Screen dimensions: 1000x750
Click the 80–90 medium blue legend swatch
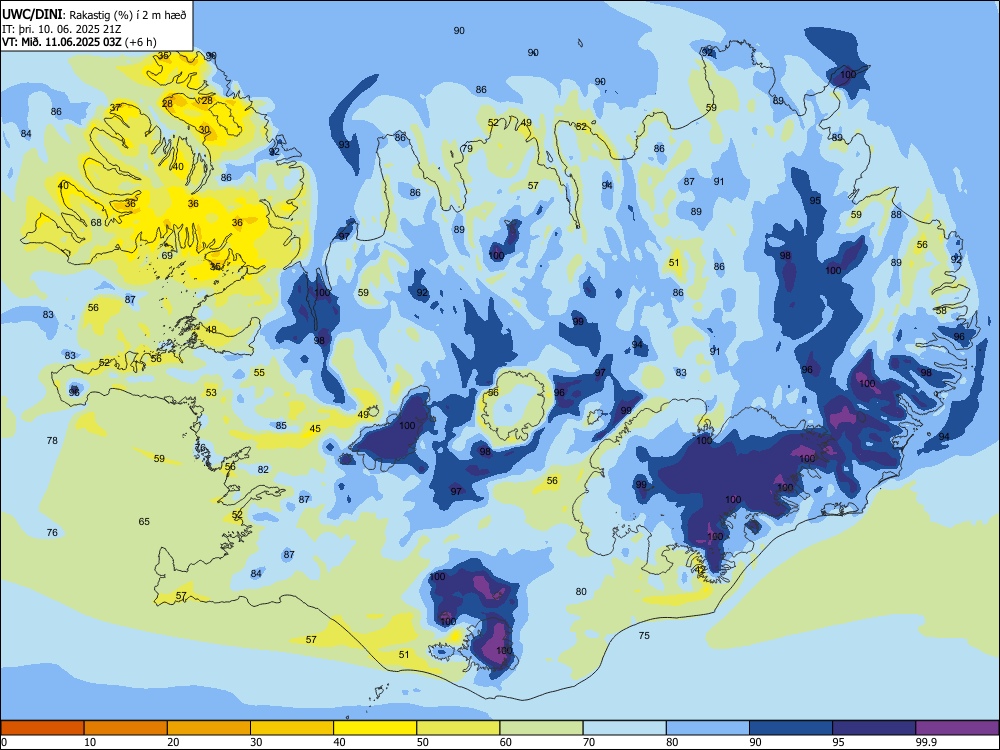coord(708,728)
